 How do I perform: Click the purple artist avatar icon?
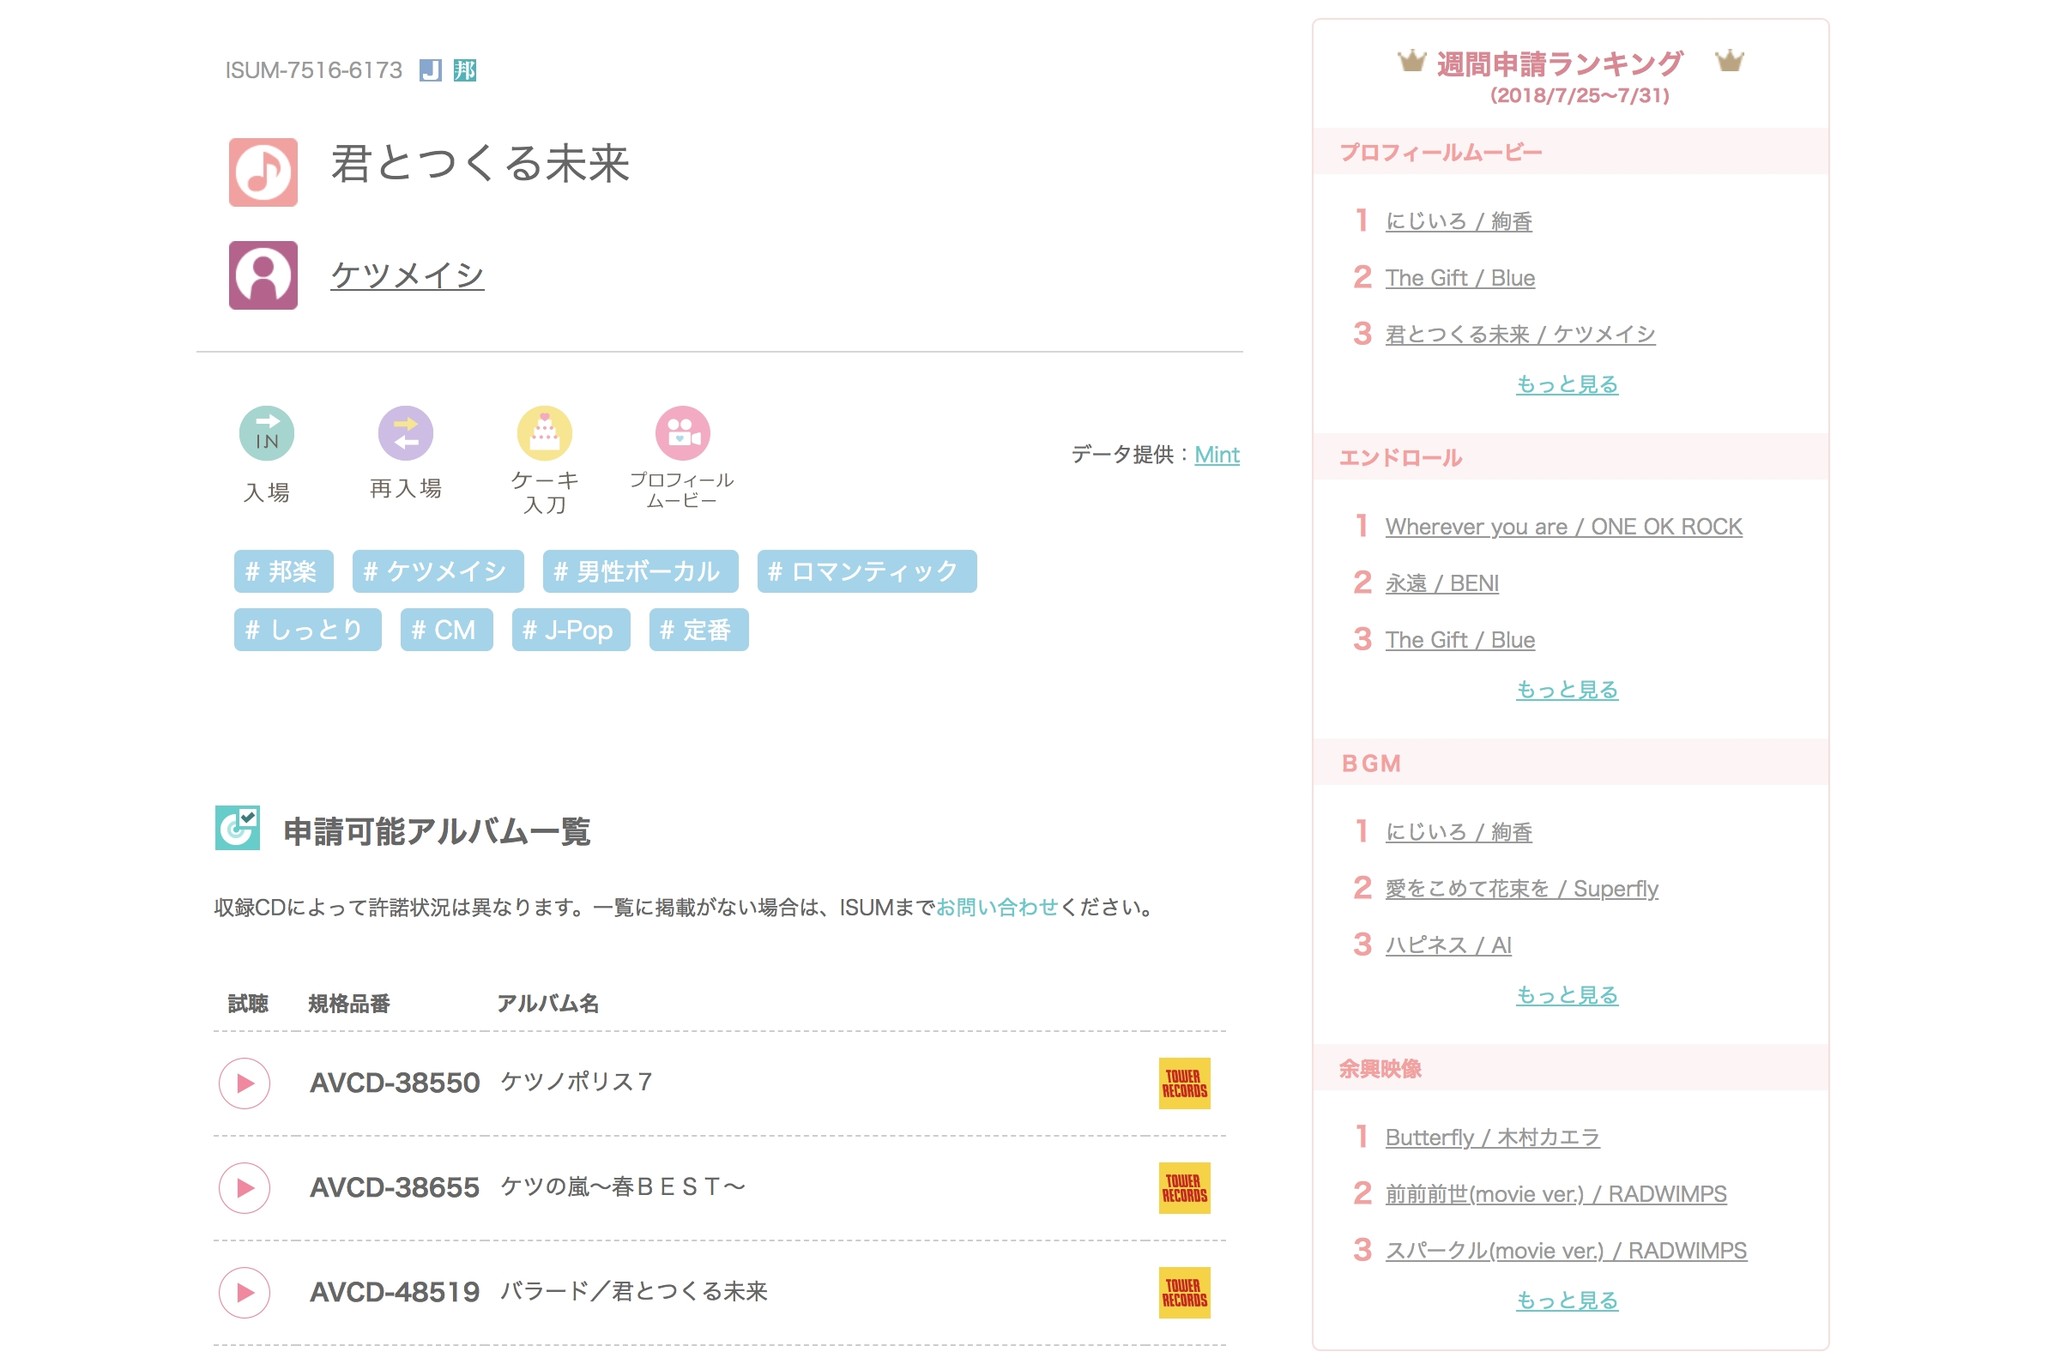tap(263, 275)
